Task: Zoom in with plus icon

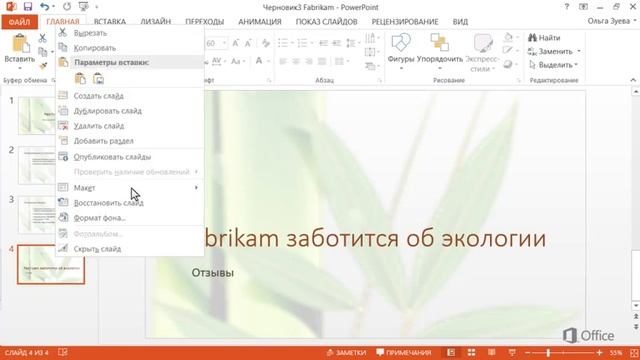Action: tap(599, 352)
